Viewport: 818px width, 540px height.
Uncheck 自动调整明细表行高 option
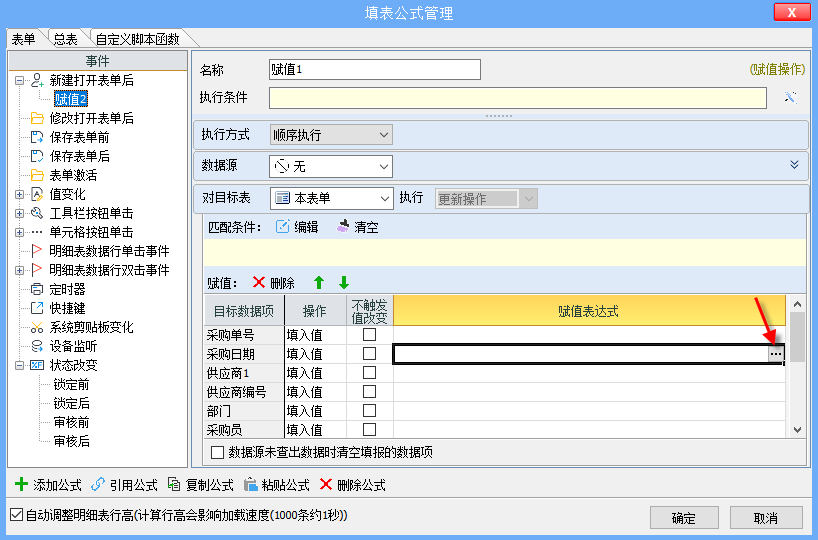[16, 515]
